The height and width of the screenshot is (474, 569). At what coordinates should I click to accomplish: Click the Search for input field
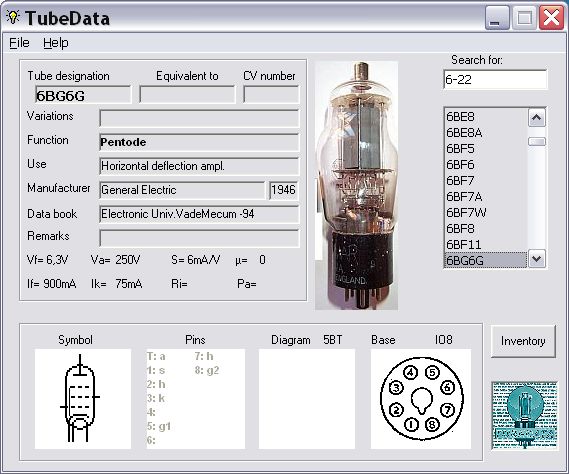(495, 79)
